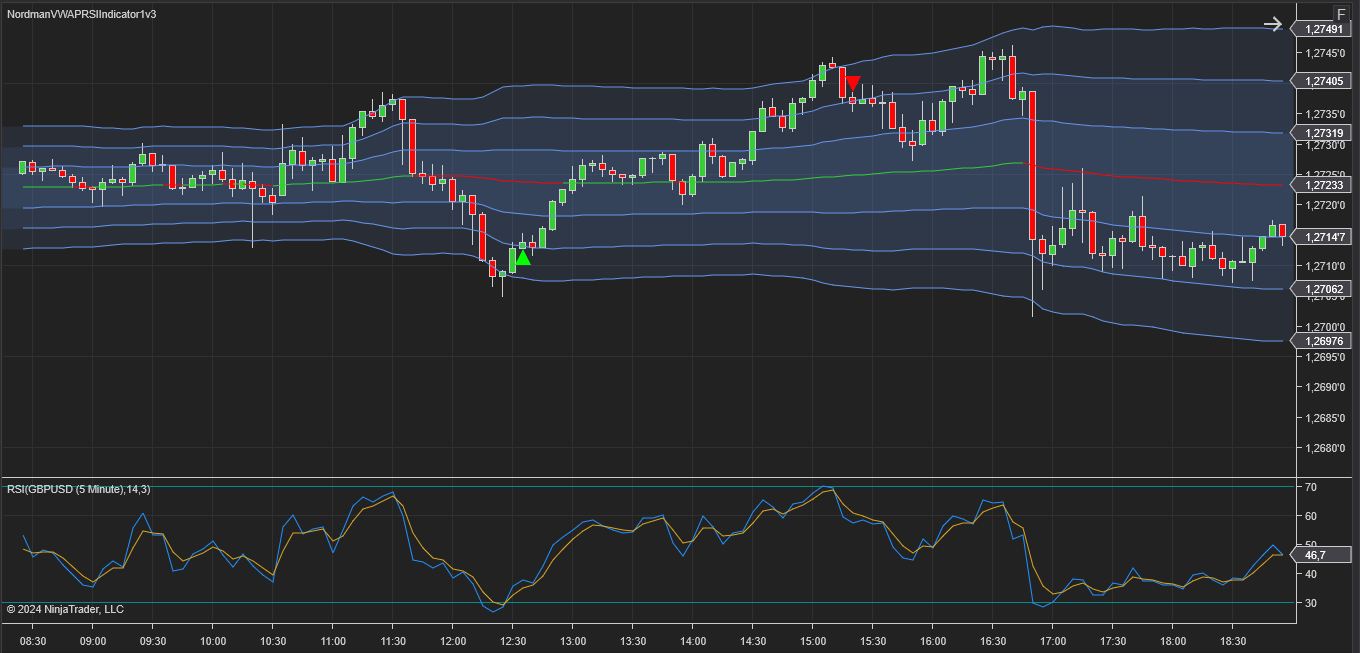Click the RSI(GBPUSD (5 Minute),14,3) panel label

[x=79, y=489]
